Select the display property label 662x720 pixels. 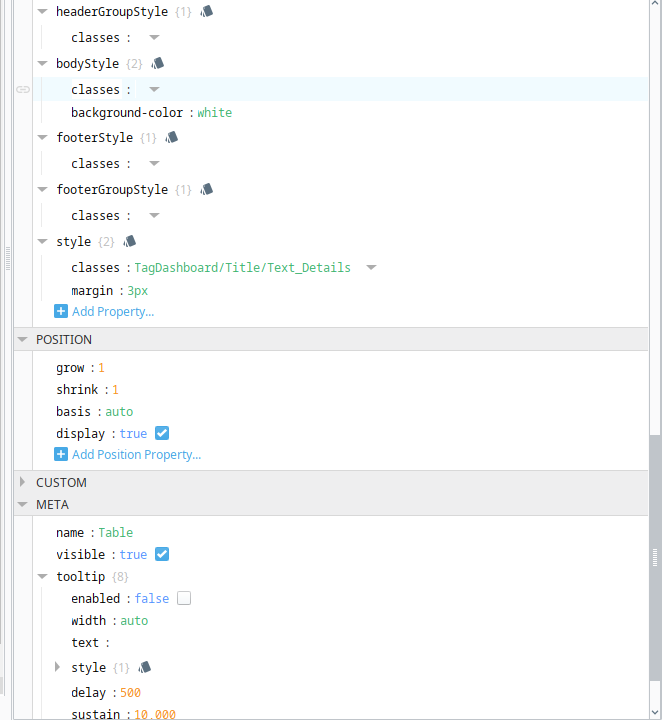80,434
